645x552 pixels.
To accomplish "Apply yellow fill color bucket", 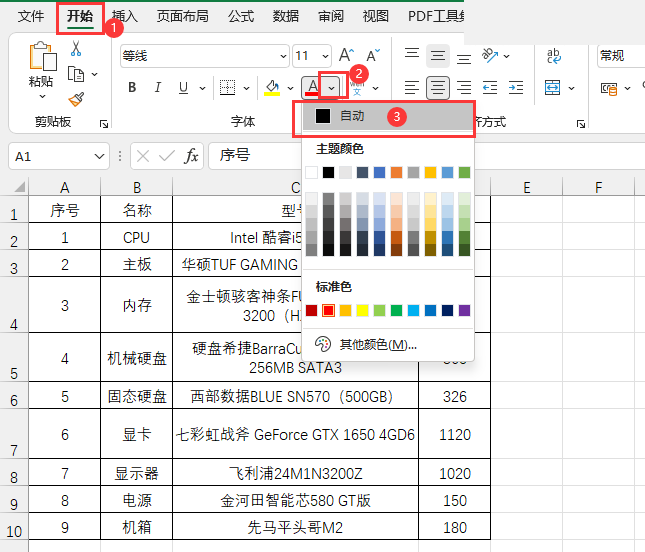I will point(272,88).
